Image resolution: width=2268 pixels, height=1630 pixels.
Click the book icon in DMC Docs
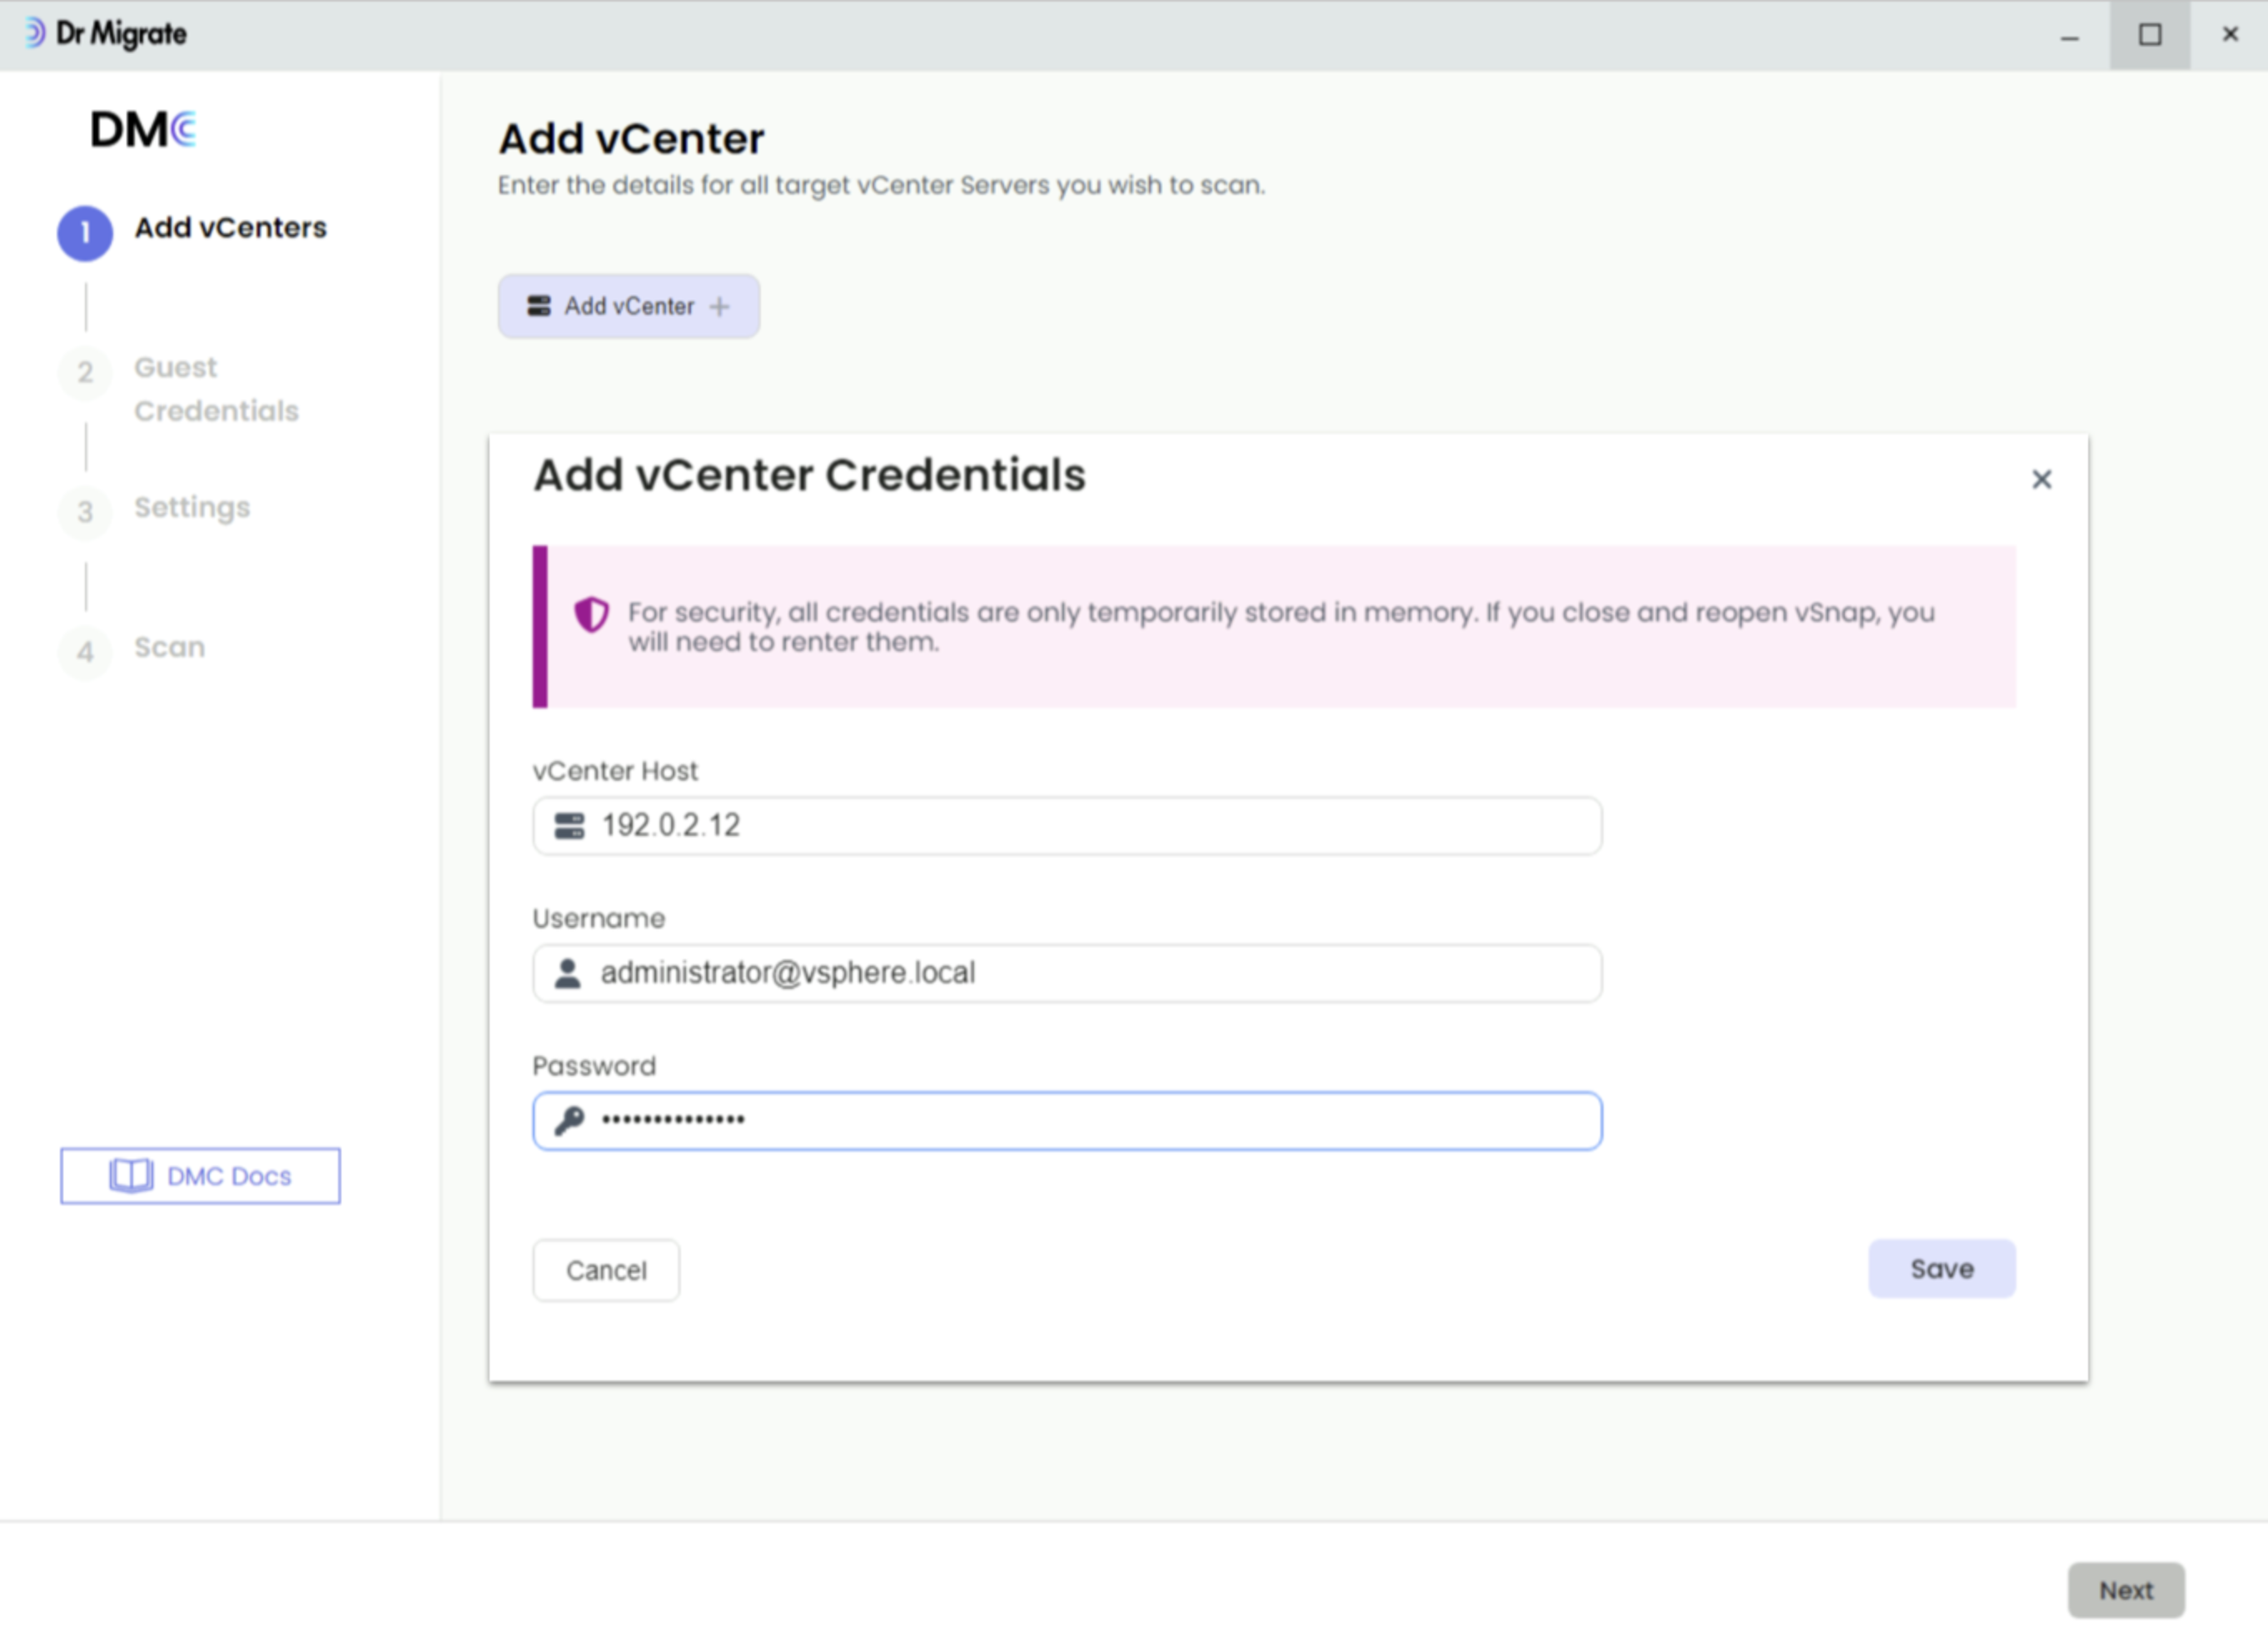(131, 1176)
